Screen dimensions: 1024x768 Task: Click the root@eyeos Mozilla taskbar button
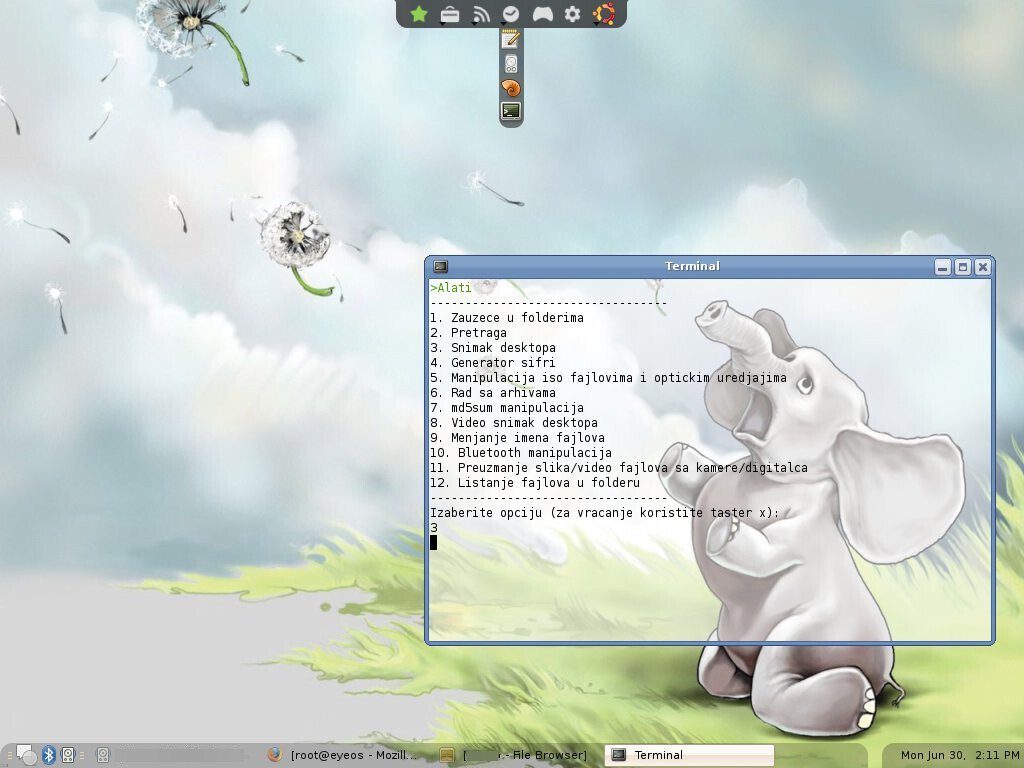[x=345, y=755]
